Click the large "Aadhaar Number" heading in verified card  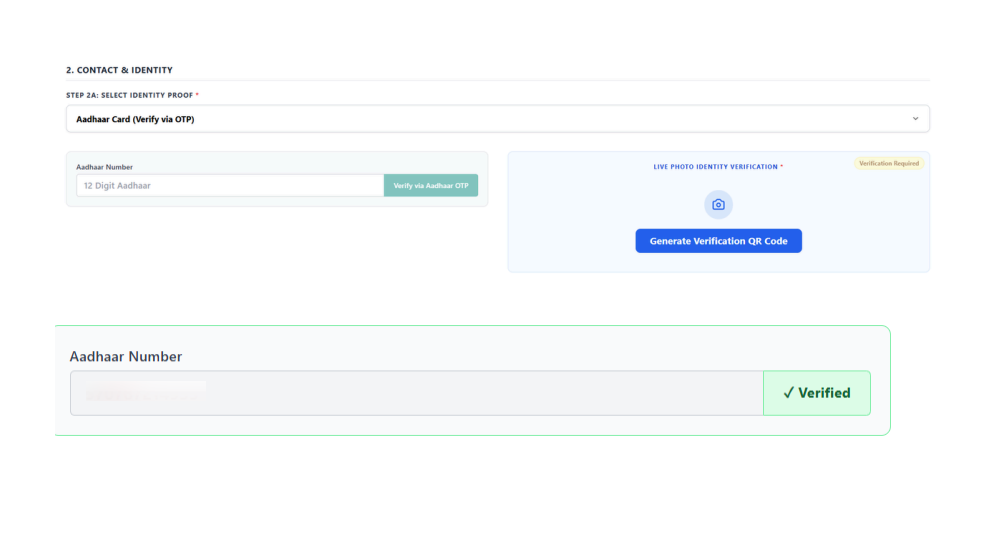click(x=125, y=357)
